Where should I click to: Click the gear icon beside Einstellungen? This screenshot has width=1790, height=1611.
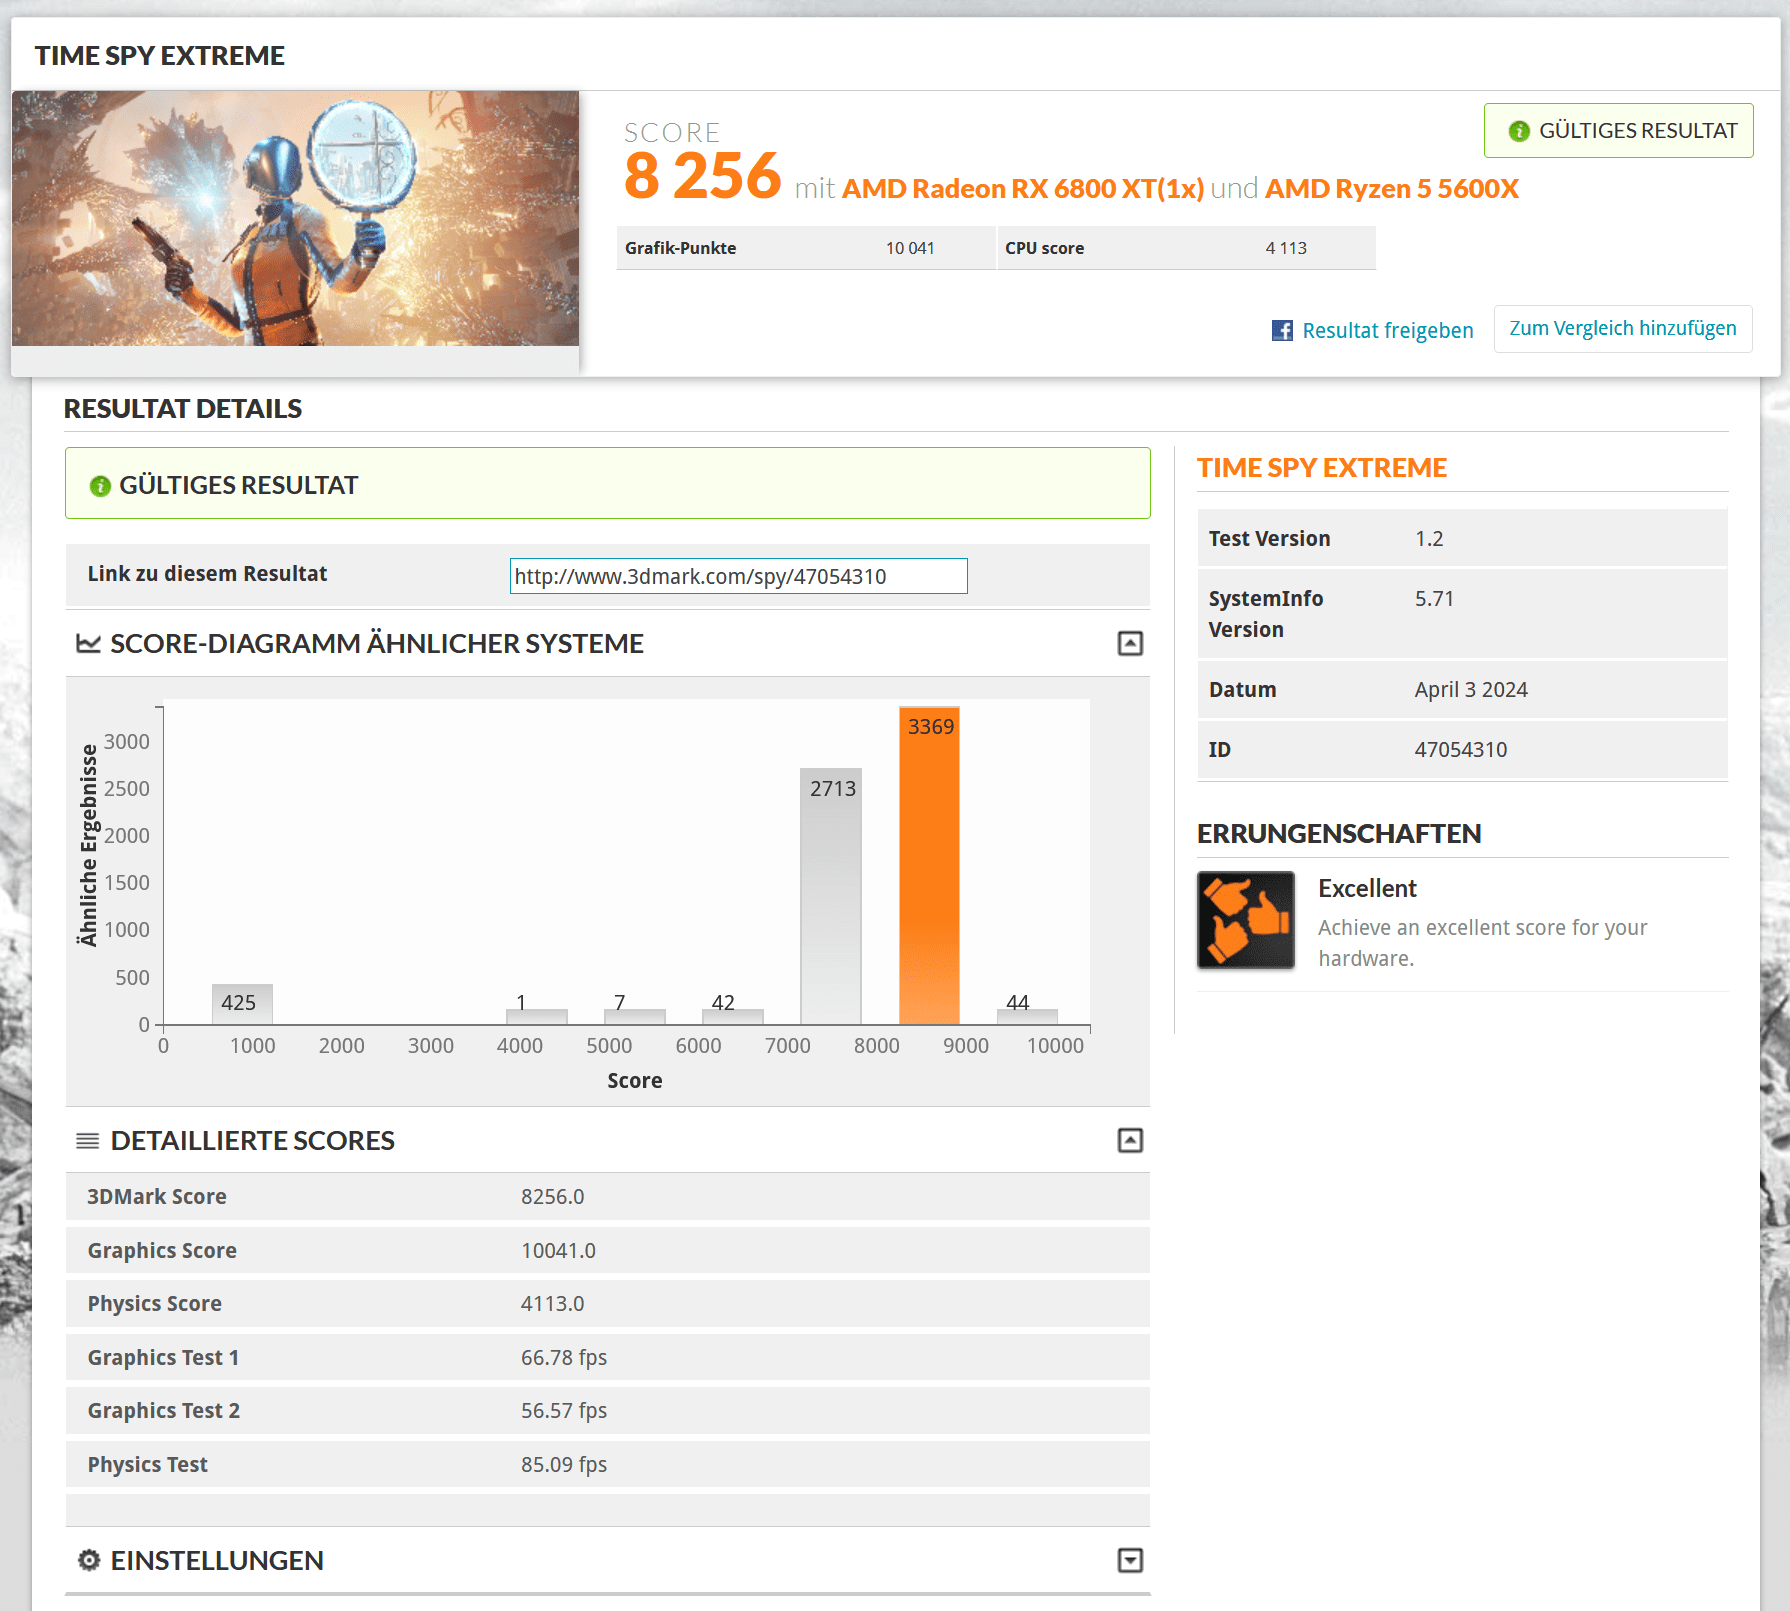click(x=89, y=1560)
